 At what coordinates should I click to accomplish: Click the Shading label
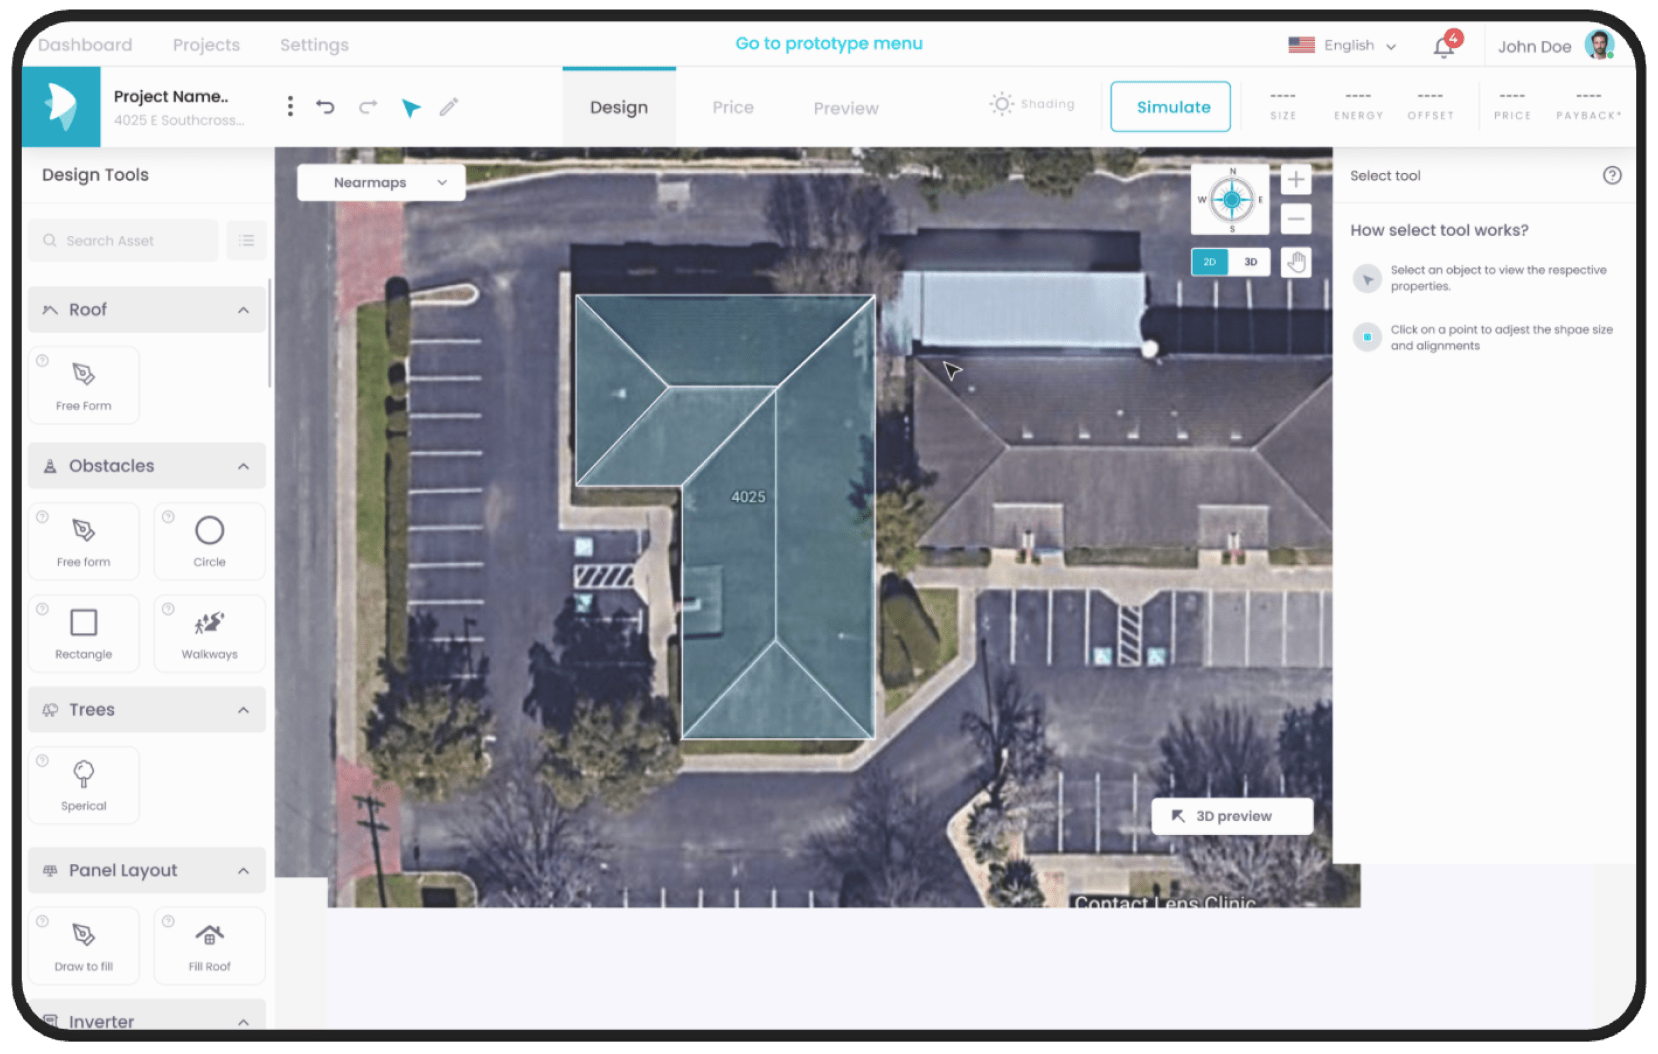coord(1047,104)
